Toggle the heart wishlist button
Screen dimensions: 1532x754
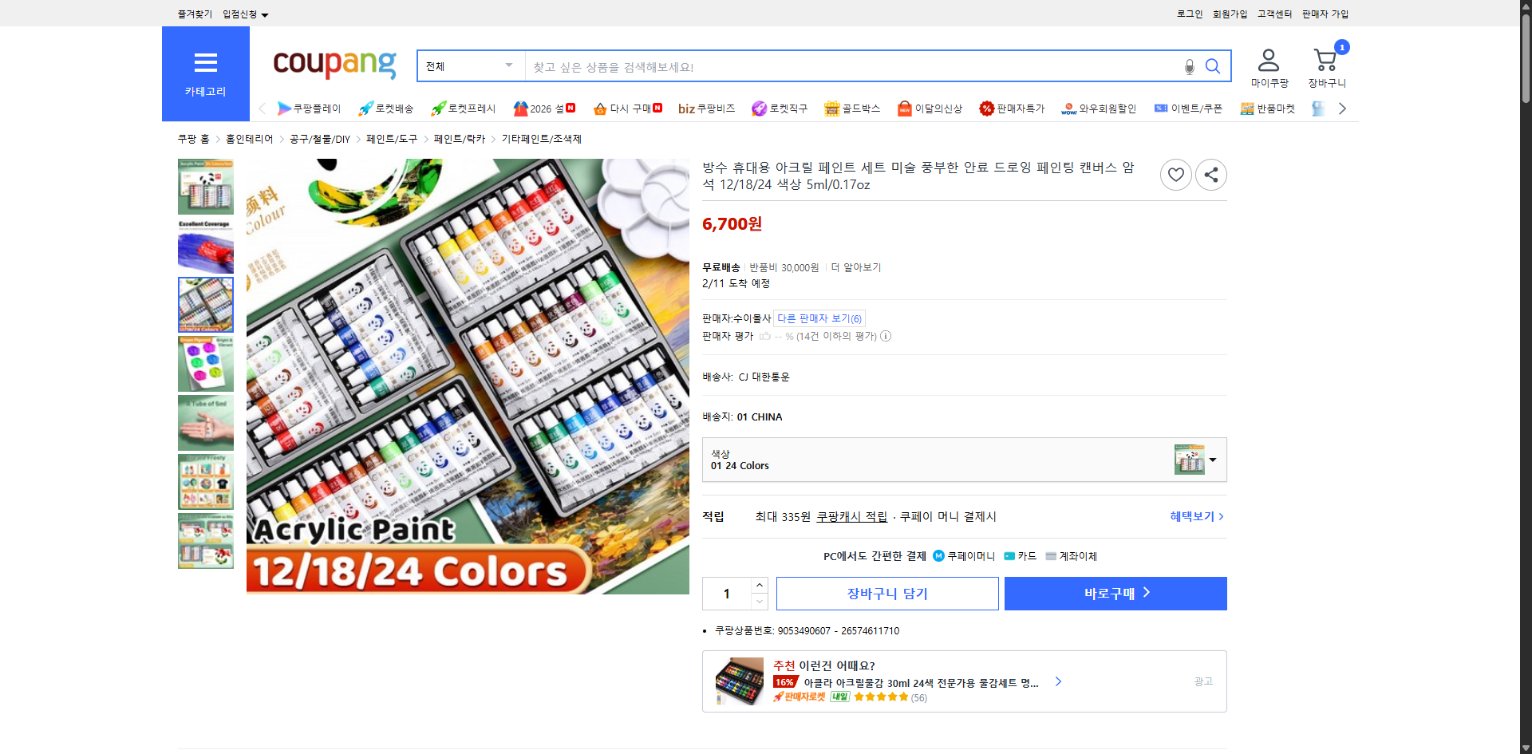pyautogui.click(x=1176, y=174)
